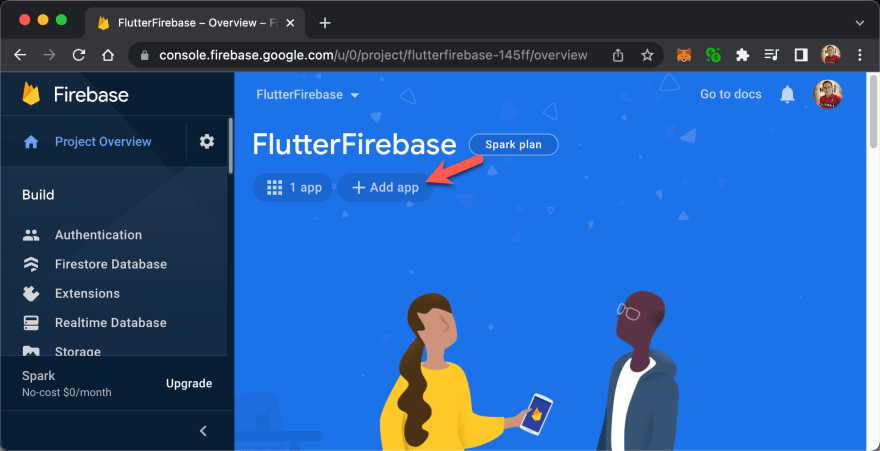This screenshot has width=880, height=451.
Task: Open the green dollar extension
Action: click(713, 55)
